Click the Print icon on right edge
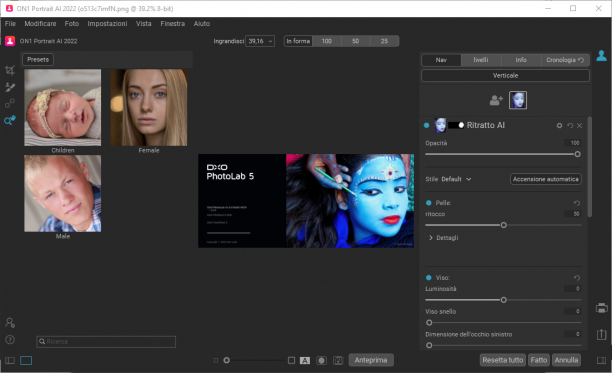 (601, 308)
